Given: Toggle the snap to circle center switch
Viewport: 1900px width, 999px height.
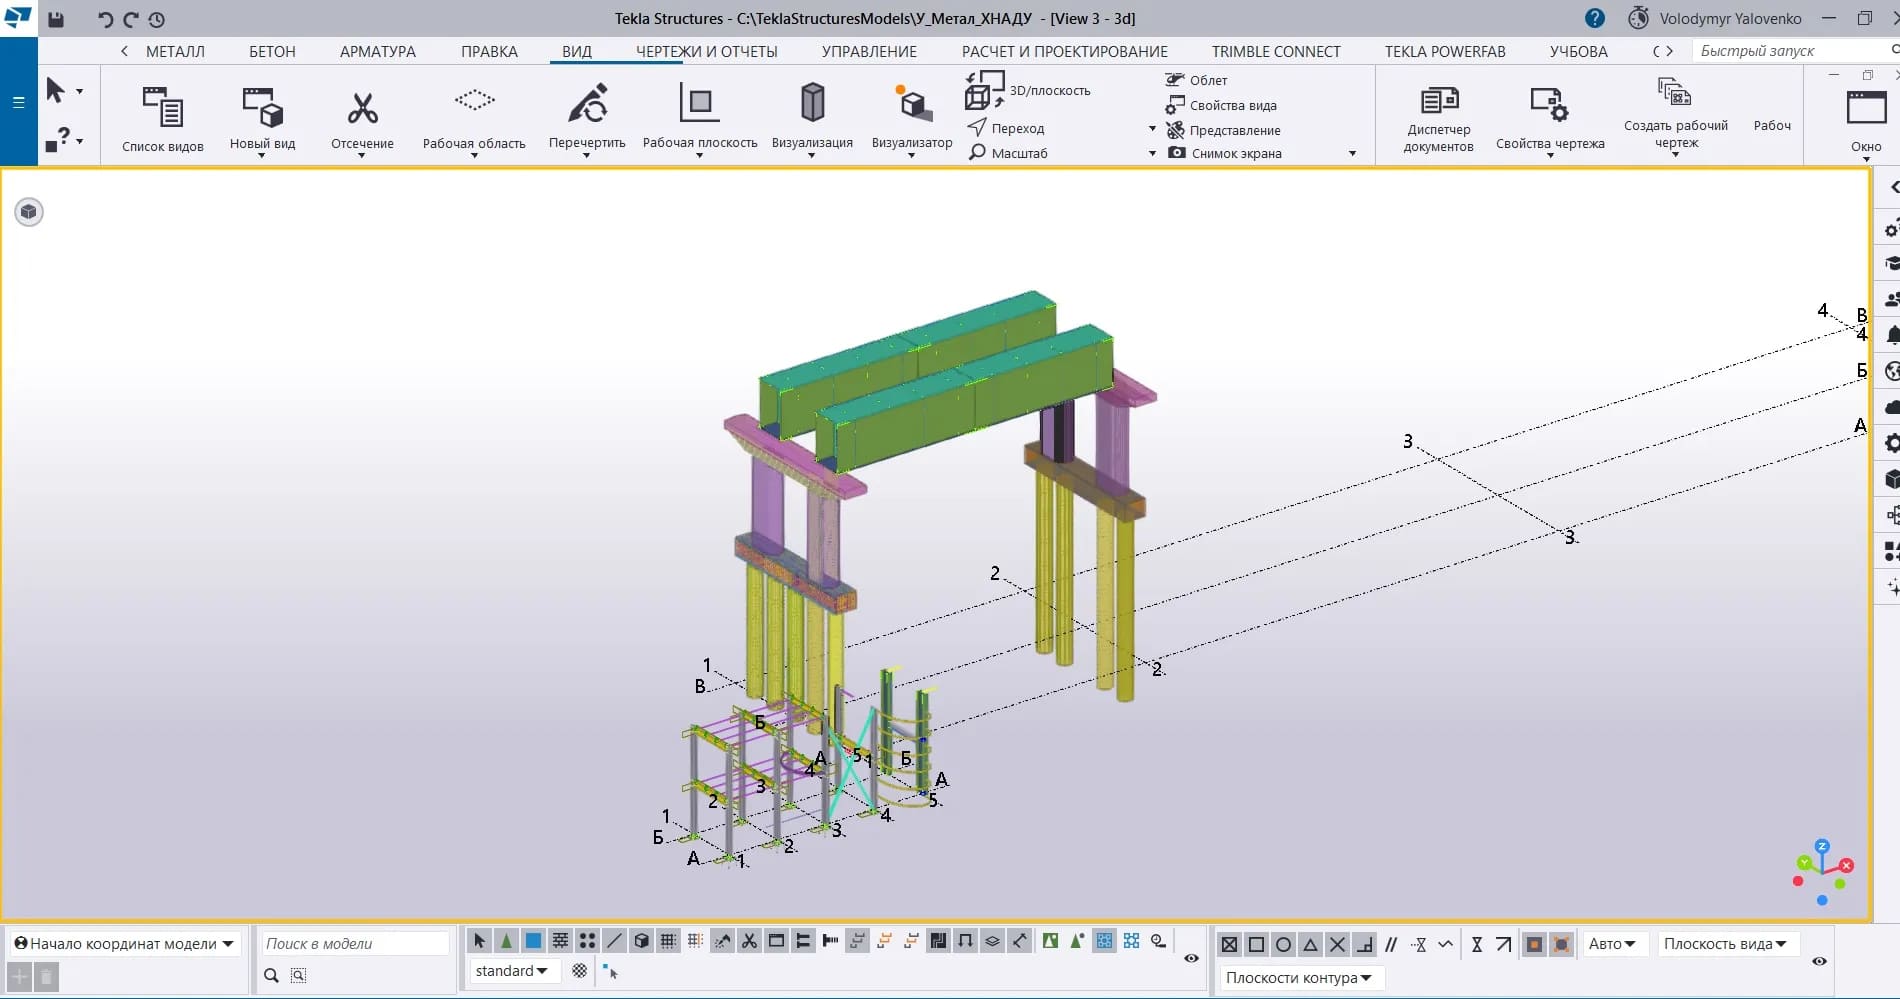Looking at the screenshot, I should coord(1283,944).
